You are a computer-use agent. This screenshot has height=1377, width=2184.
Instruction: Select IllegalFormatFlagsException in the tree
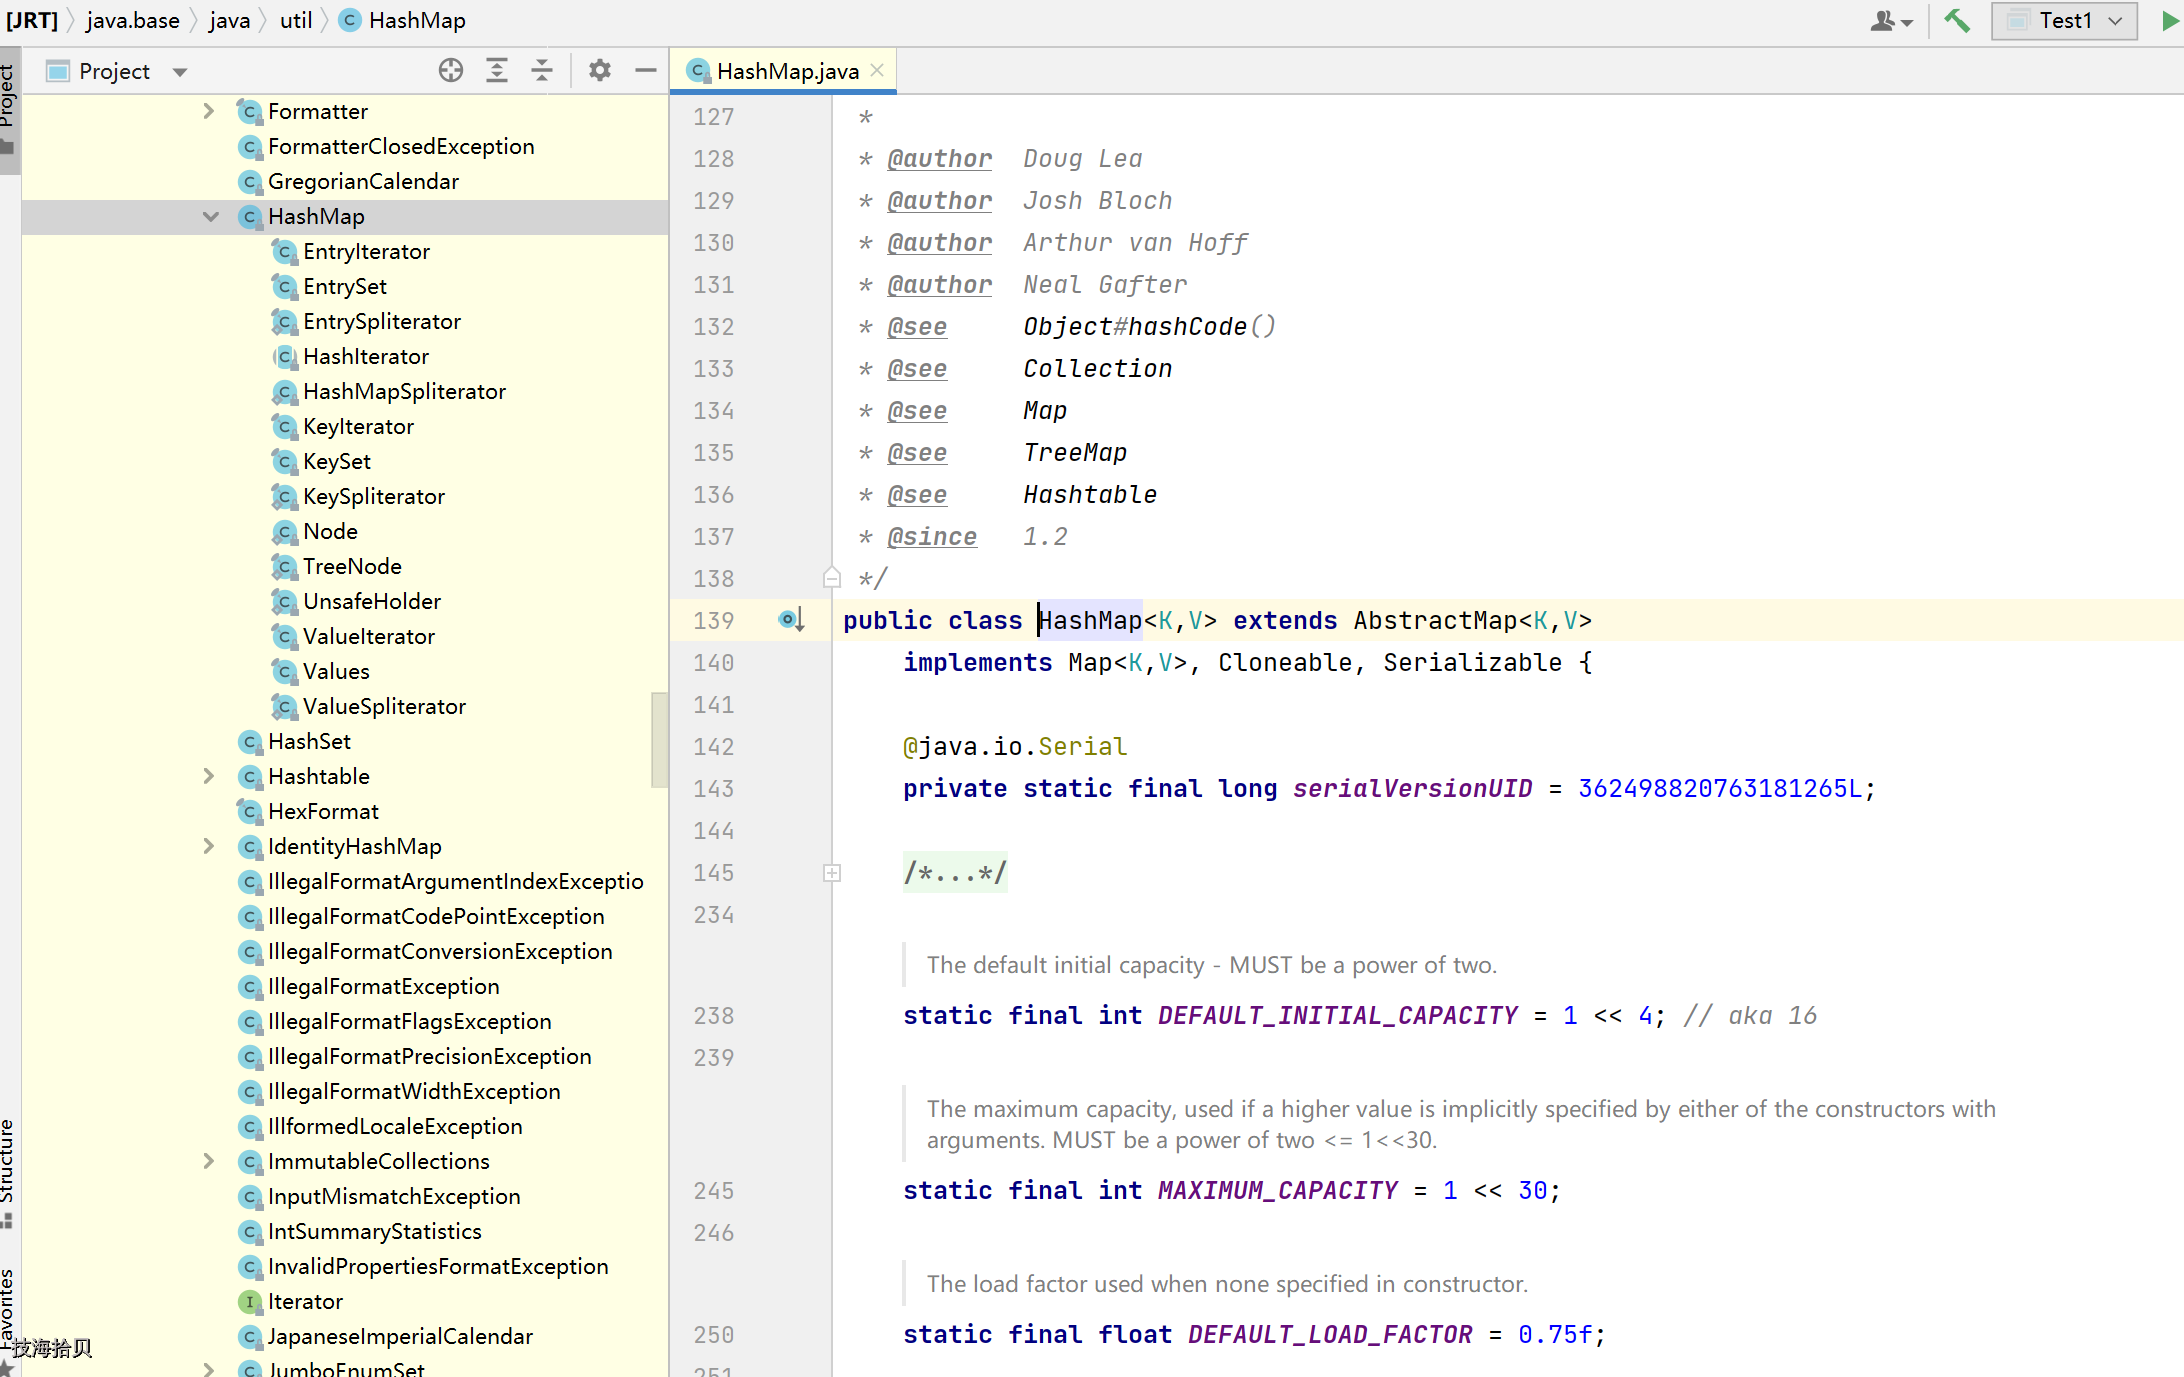tap(409, 1021)
